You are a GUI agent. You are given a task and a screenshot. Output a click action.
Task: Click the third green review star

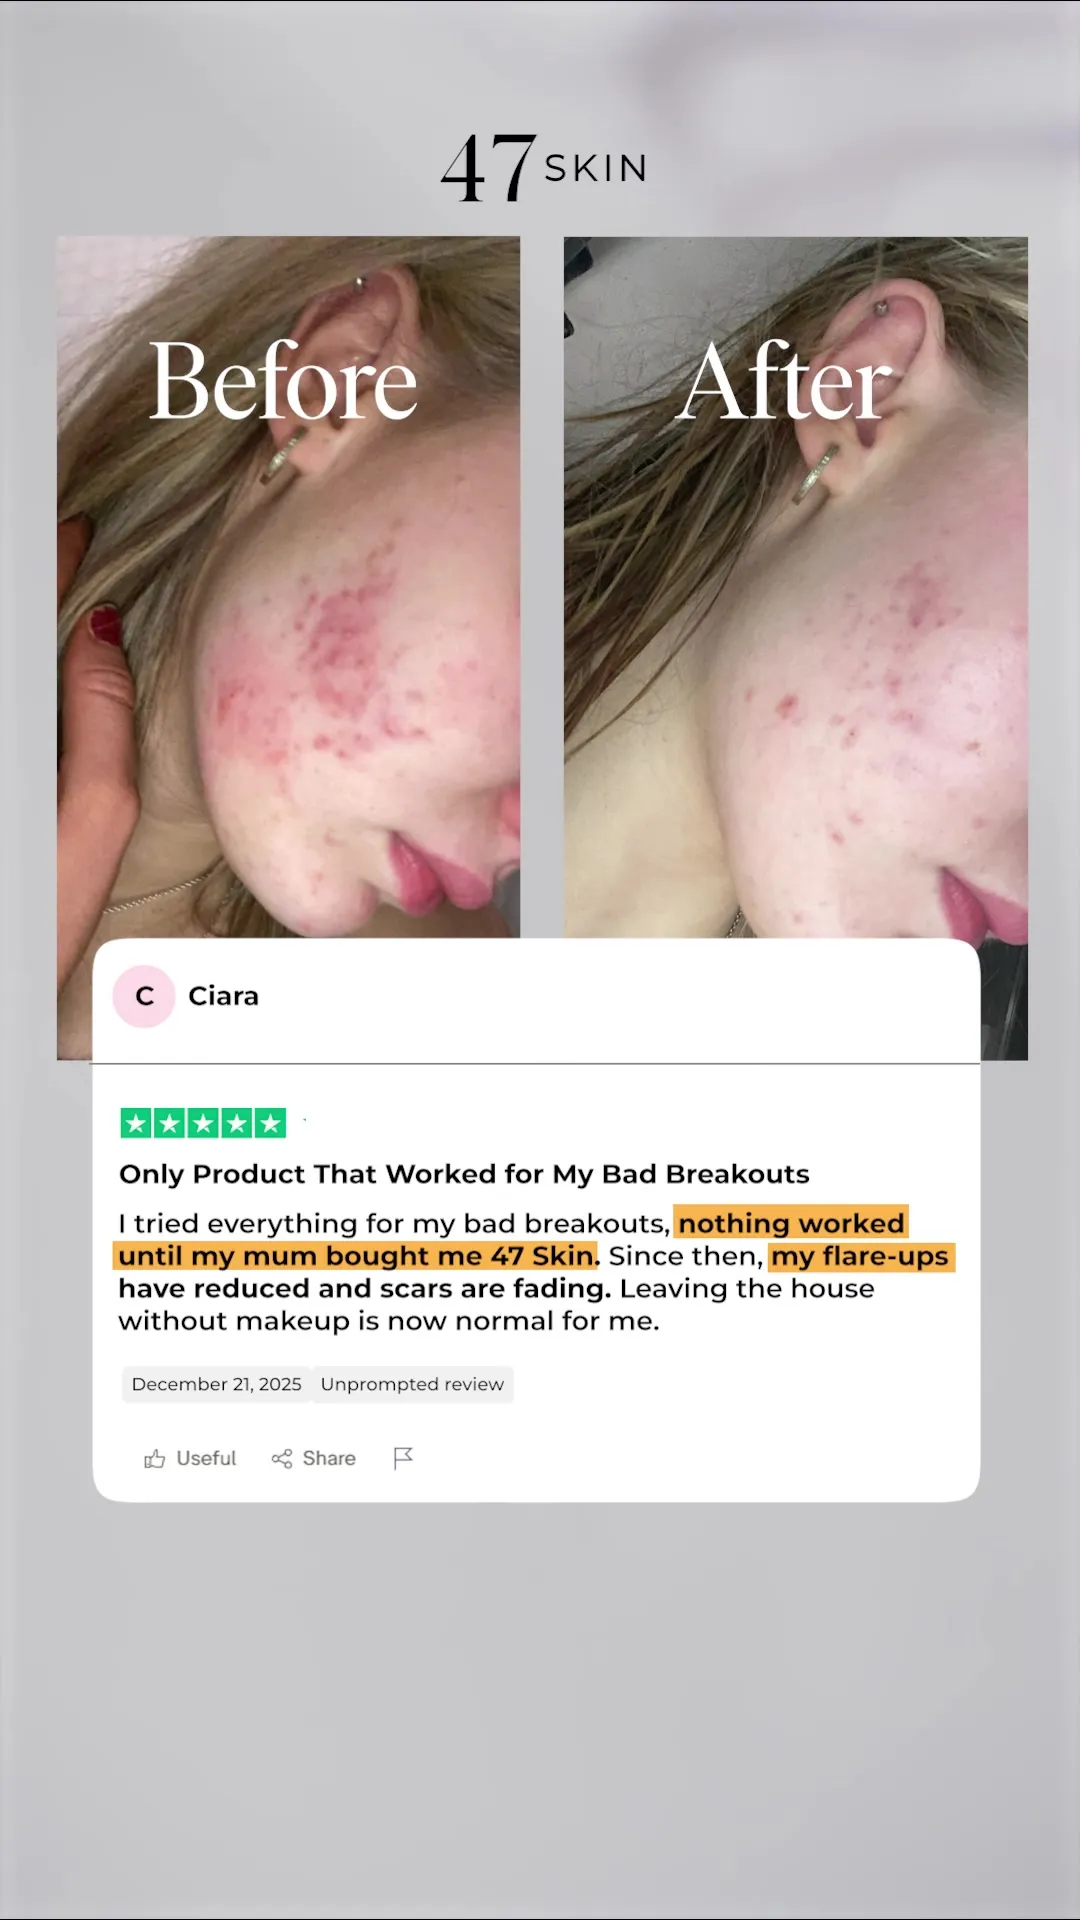pos(203,1123)
